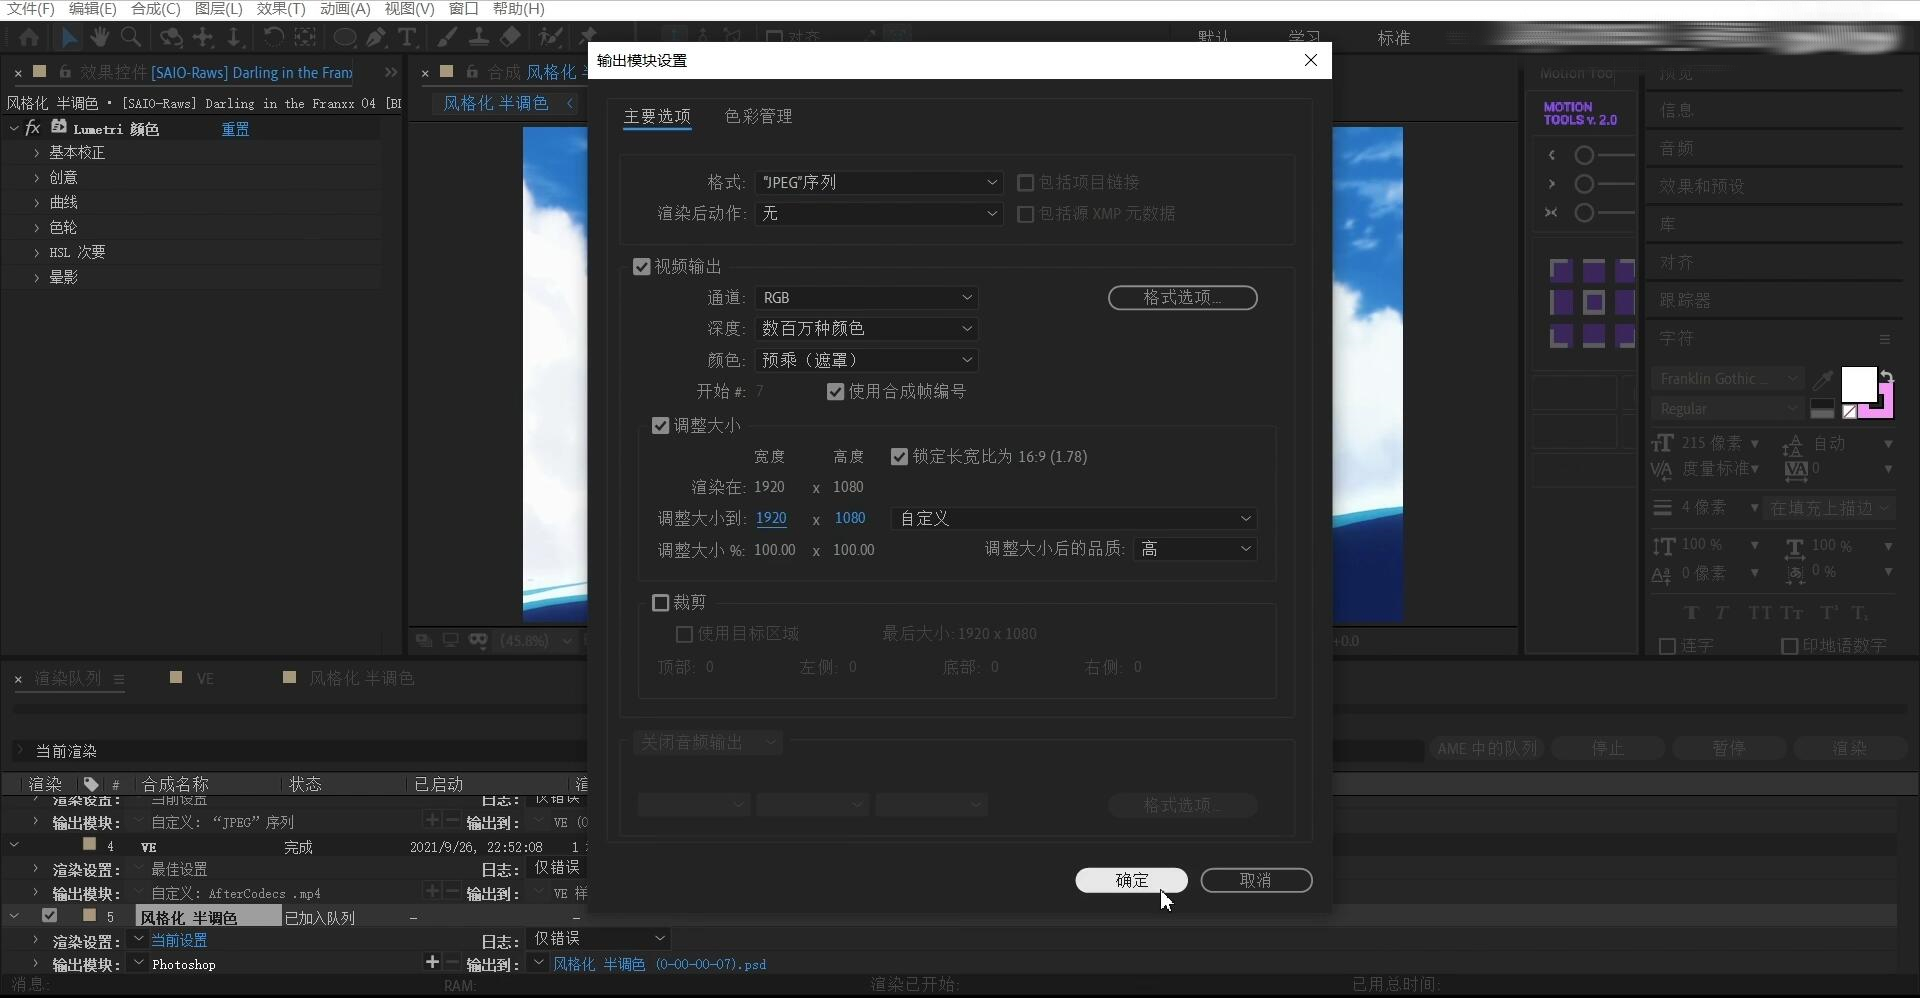Screen dimensions: 1920x998
Task: Toggle render checkbox for queue item 5
Action: 49,915
